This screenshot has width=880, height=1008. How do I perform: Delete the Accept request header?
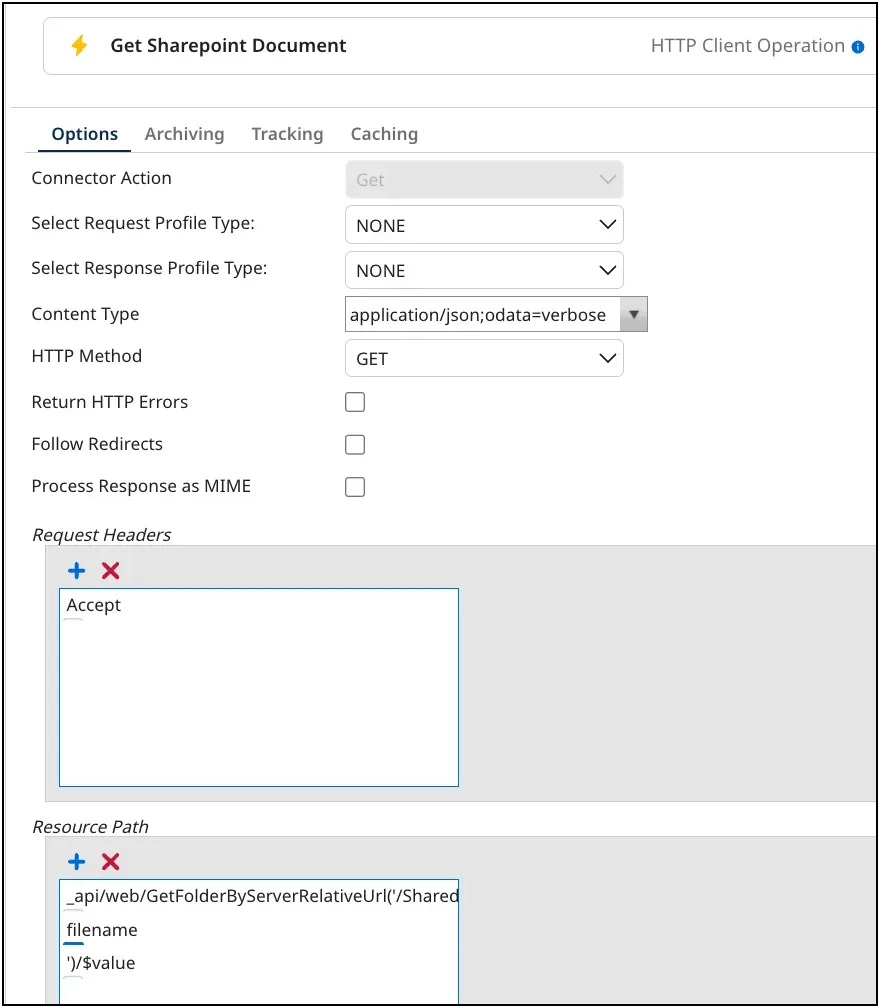point(110,570)
